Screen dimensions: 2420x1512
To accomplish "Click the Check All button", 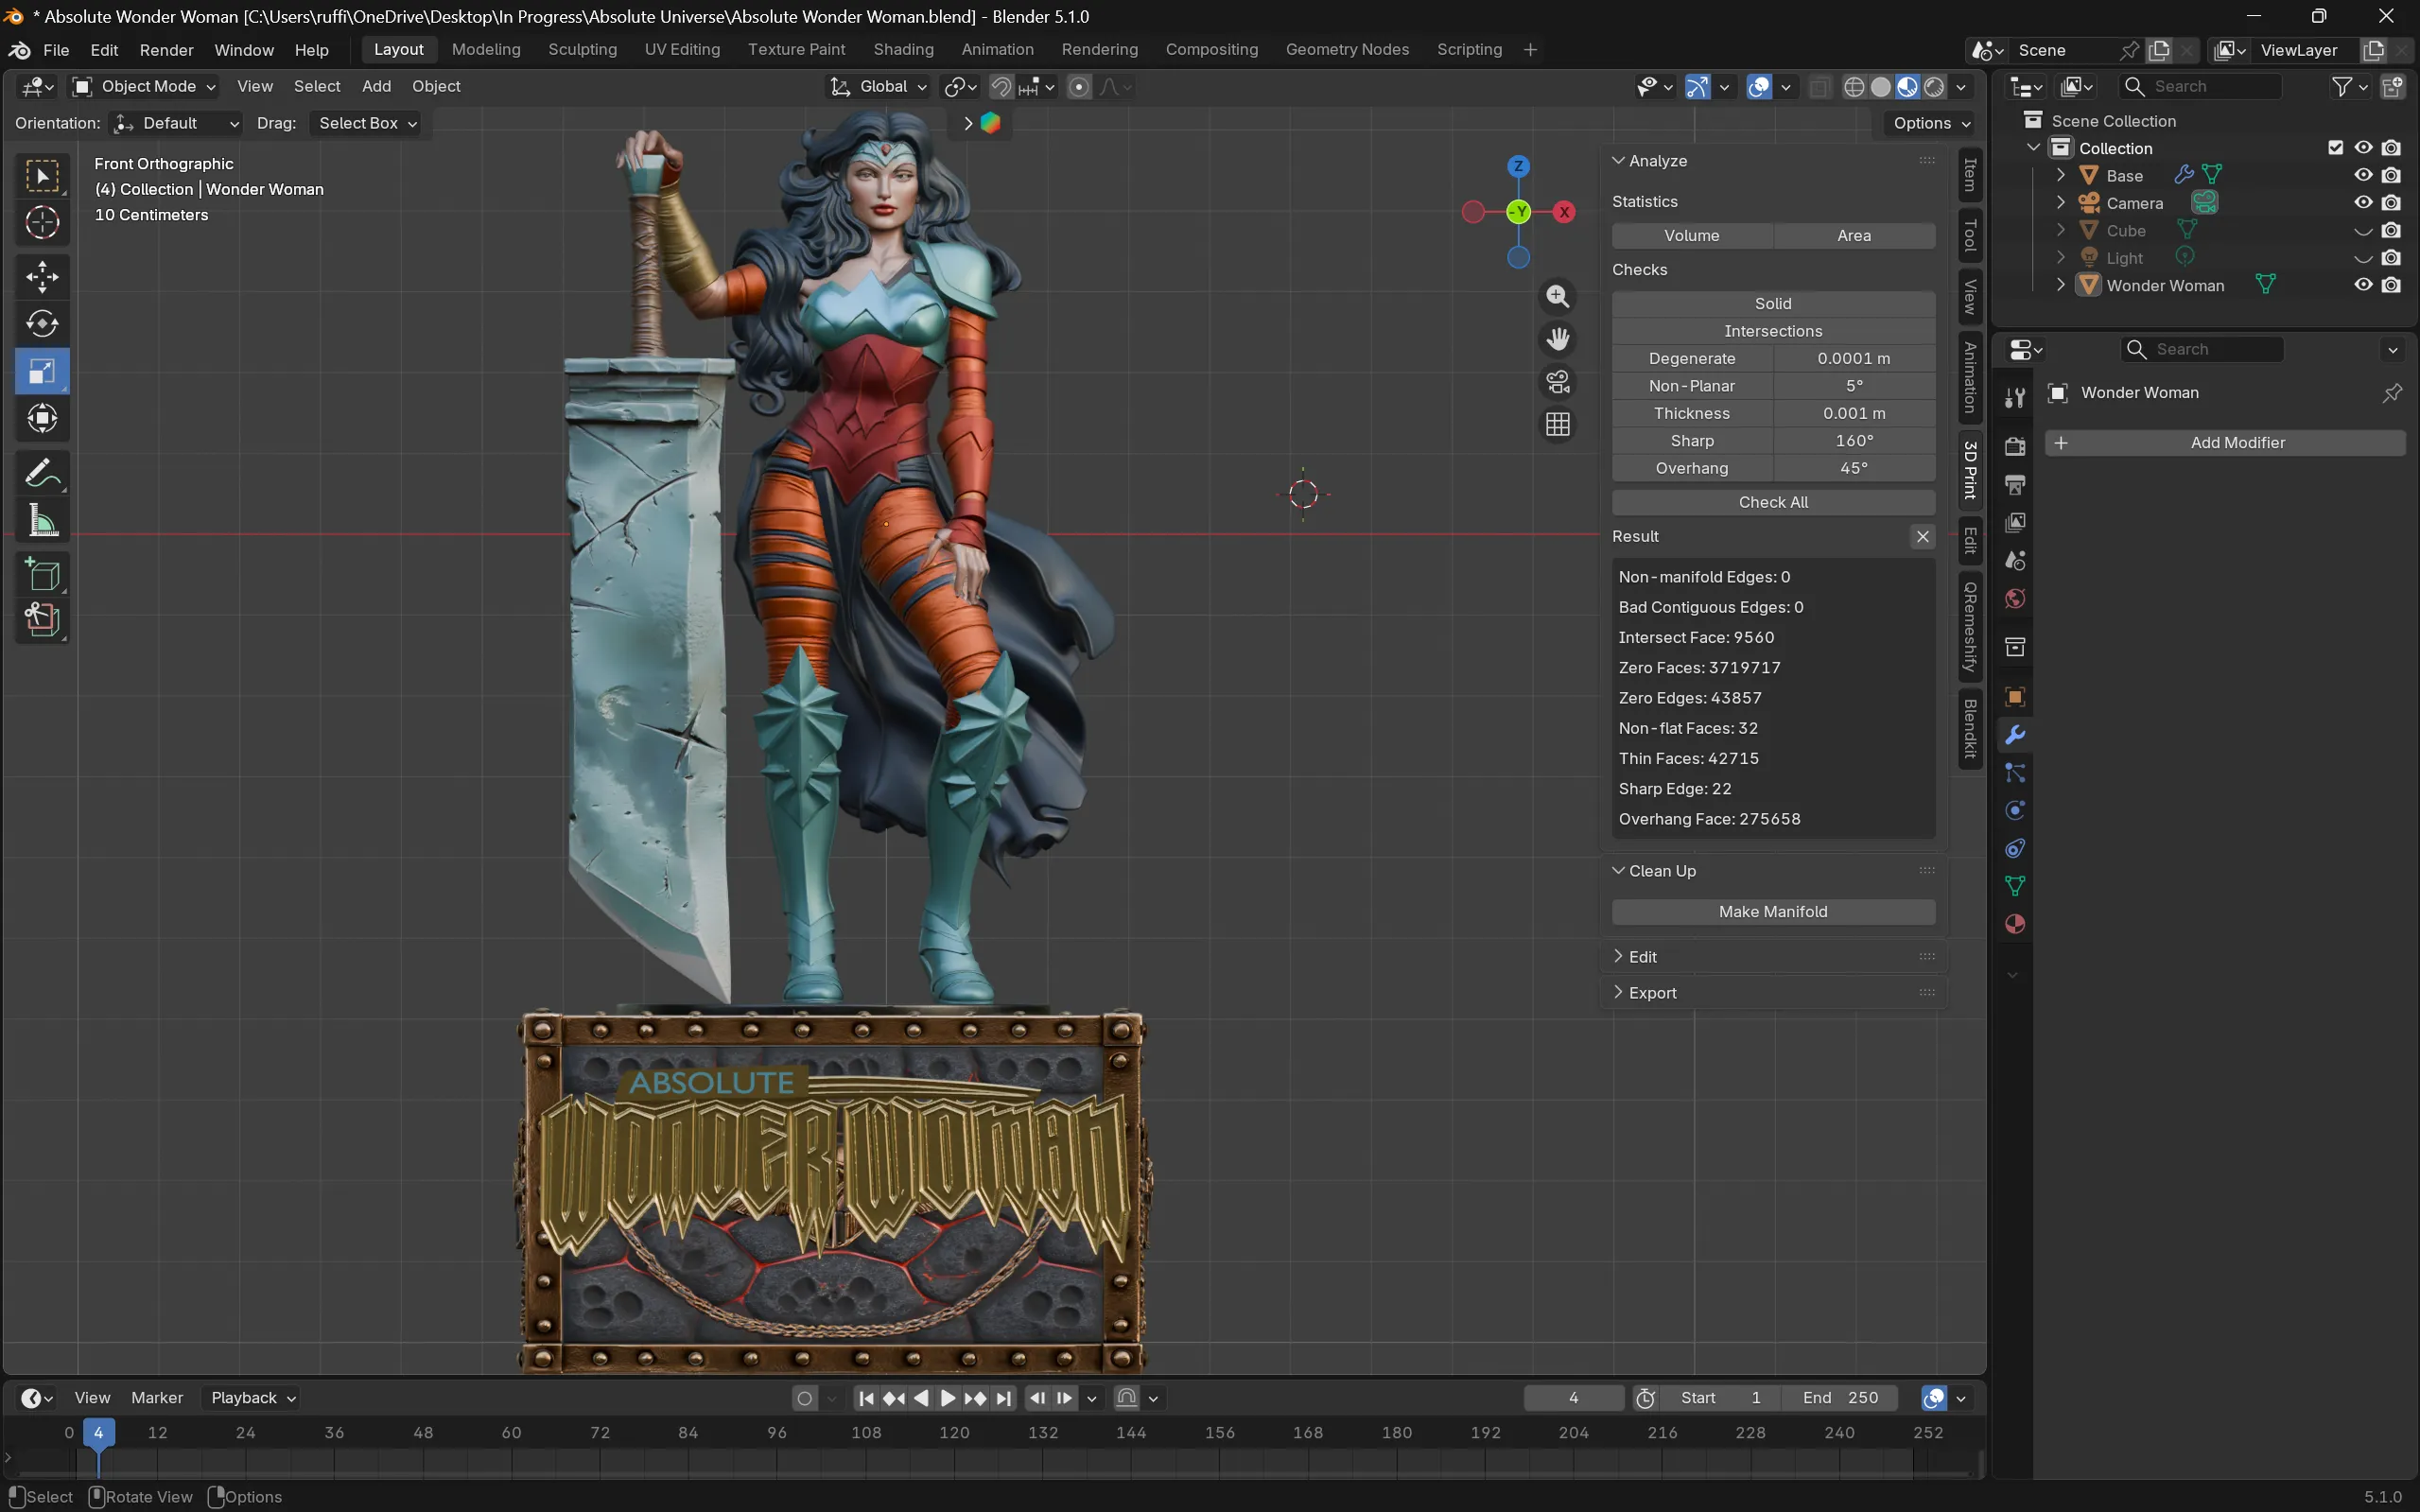I will click(1773, 502).
